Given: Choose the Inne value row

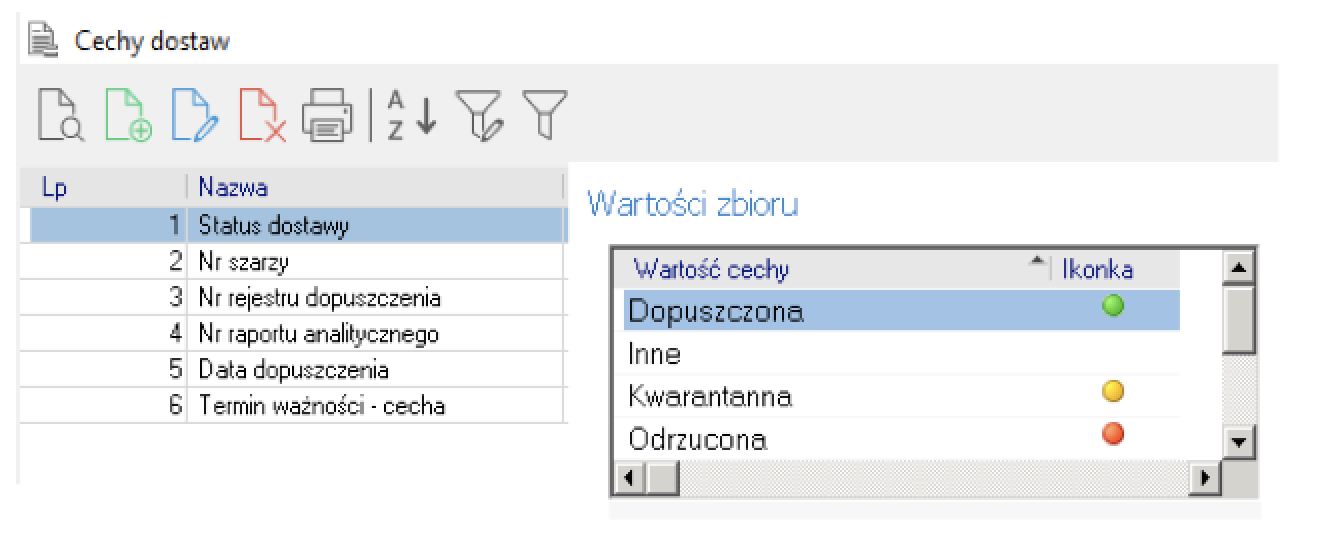Looking at the screenshot, I should point(655,354).
